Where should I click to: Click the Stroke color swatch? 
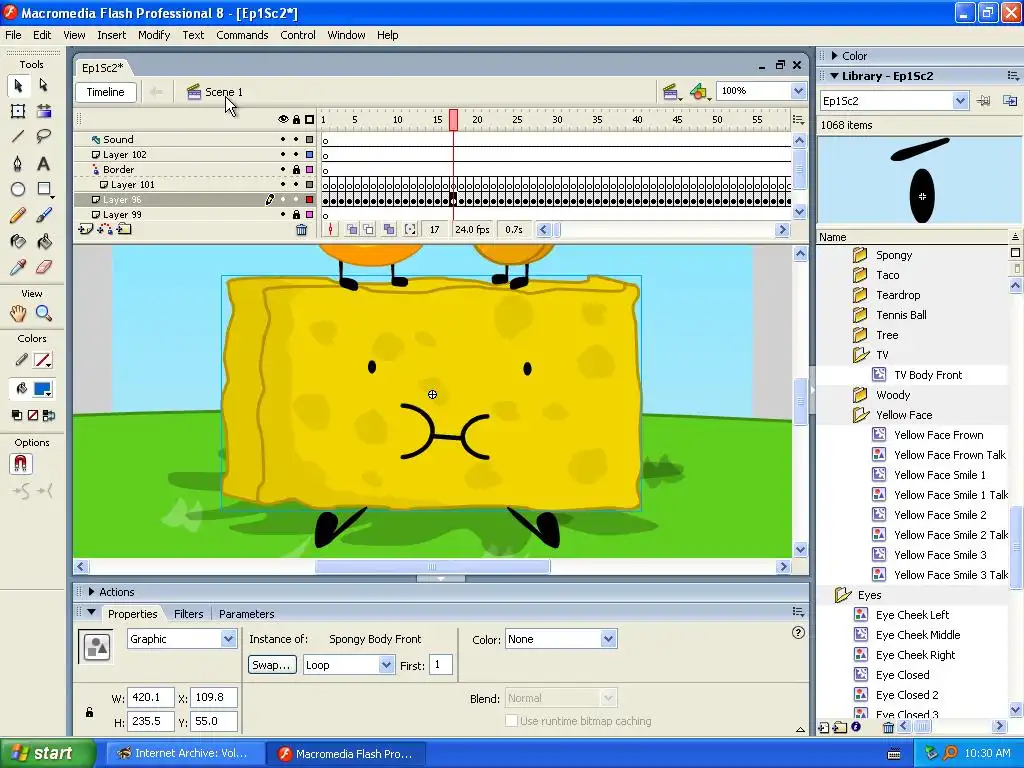42,360
